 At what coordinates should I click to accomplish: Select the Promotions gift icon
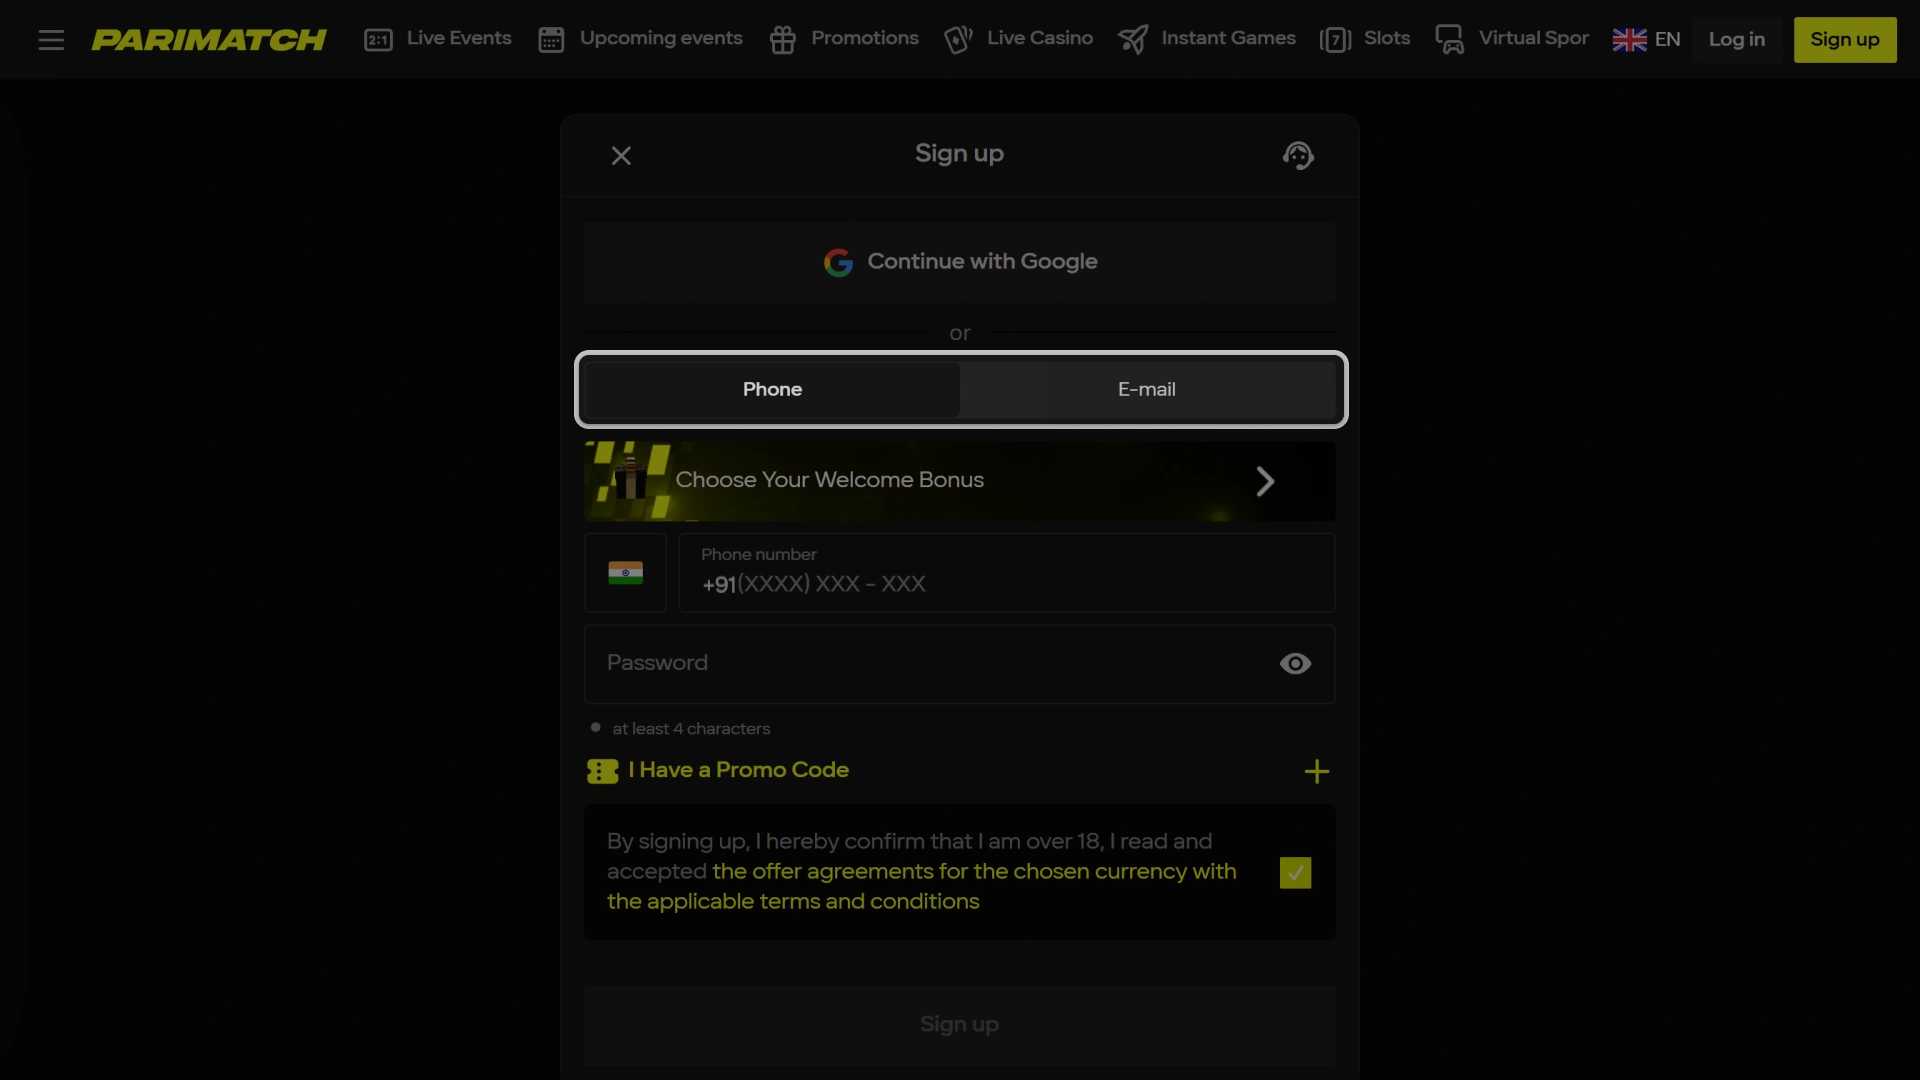click(782, 39)
